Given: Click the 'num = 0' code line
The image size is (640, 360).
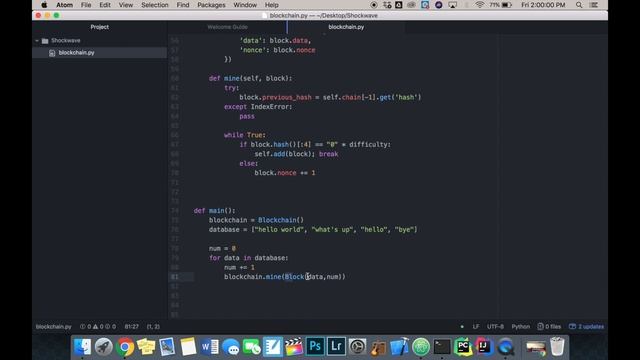Looking at the screenshot, I should click(x=222, y=249).
